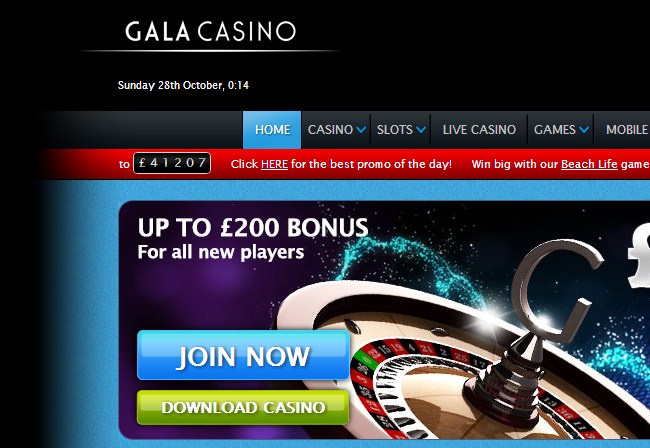Open the MOBILE menu item
Screen dimensions: 650x448
(626, 130)
